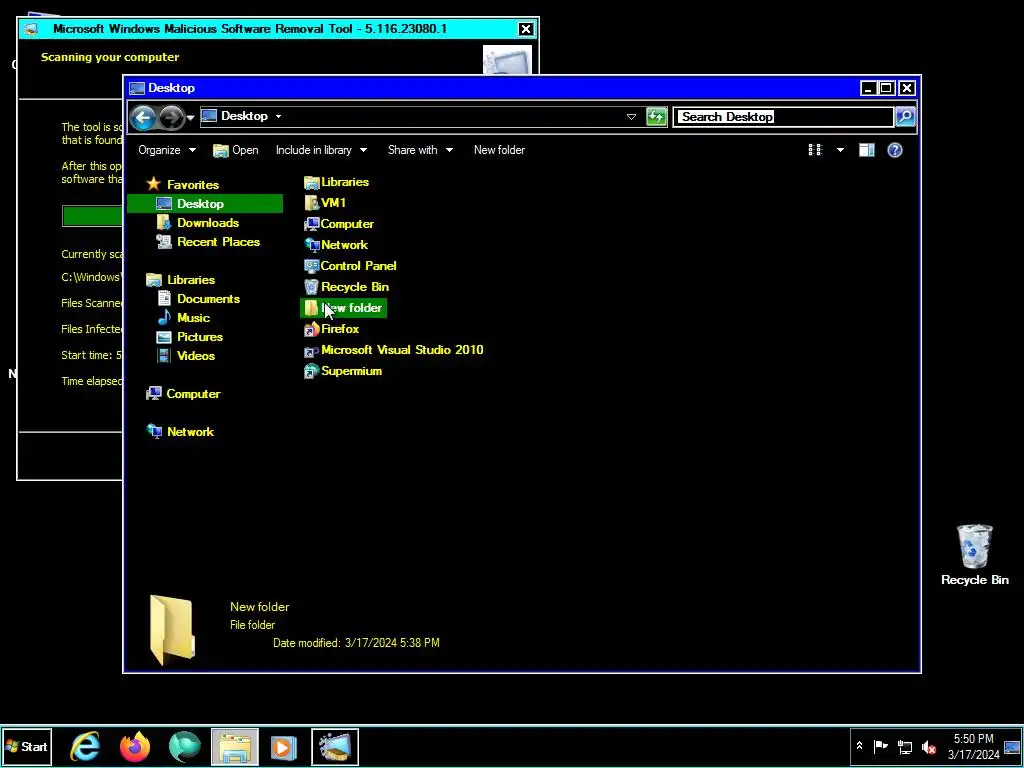Close the Malicious Software Removal Tool window

(x=526, y=29)
